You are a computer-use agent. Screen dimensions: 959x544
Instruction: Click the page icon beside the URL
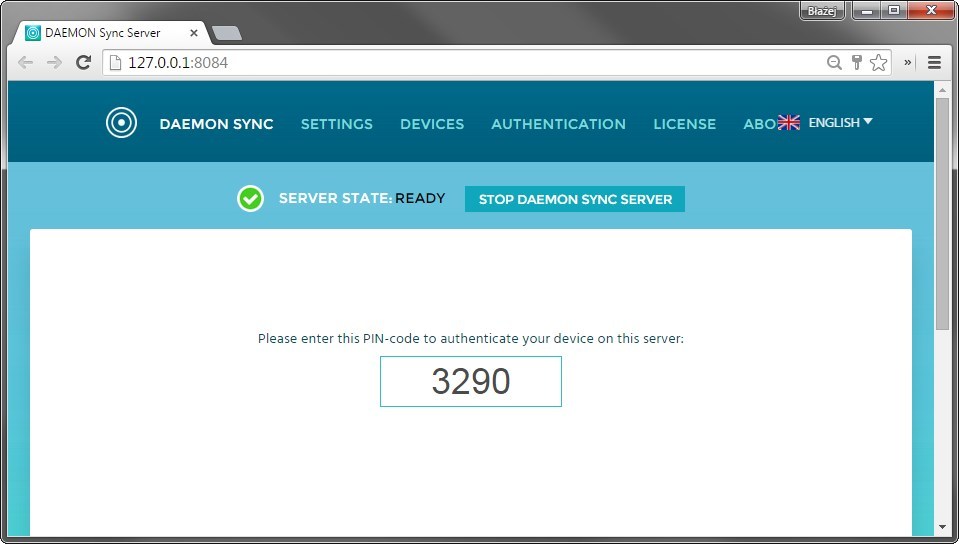pyautogui.click(x=115, y=62)
